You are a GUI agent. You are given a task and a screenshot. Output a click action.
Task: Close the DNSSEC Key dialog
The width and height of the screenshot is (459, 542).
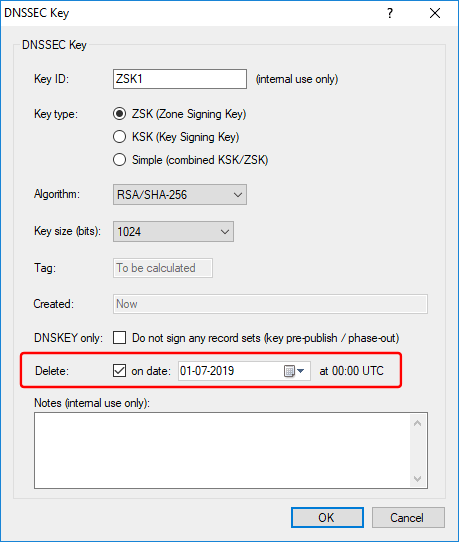tap(435, 13)
